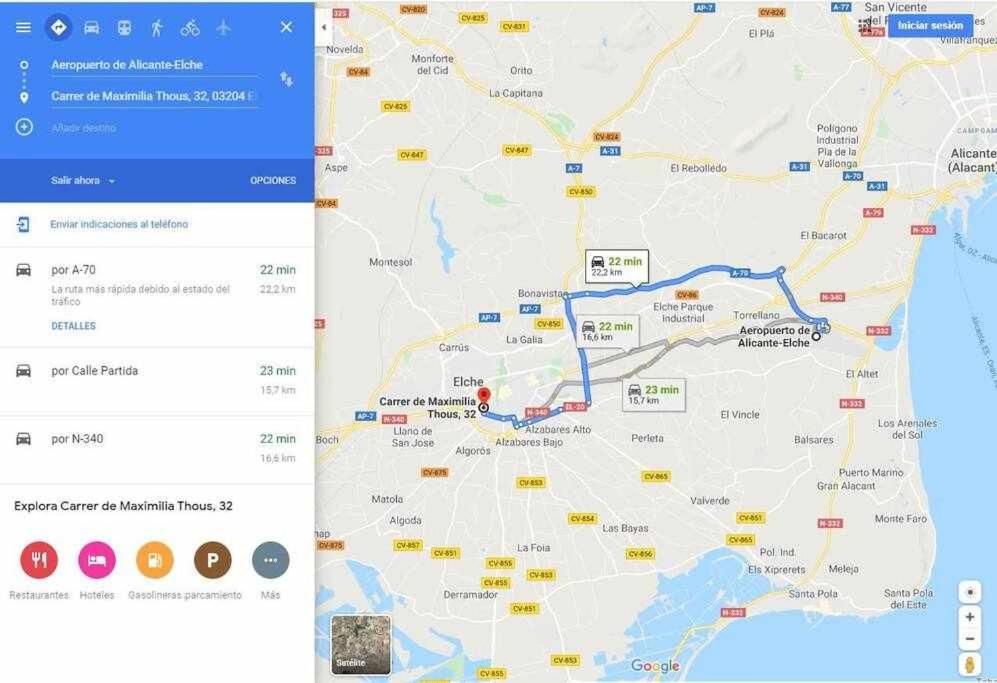
Task: Zoom in with the plus button
Action: pos(970,617)
